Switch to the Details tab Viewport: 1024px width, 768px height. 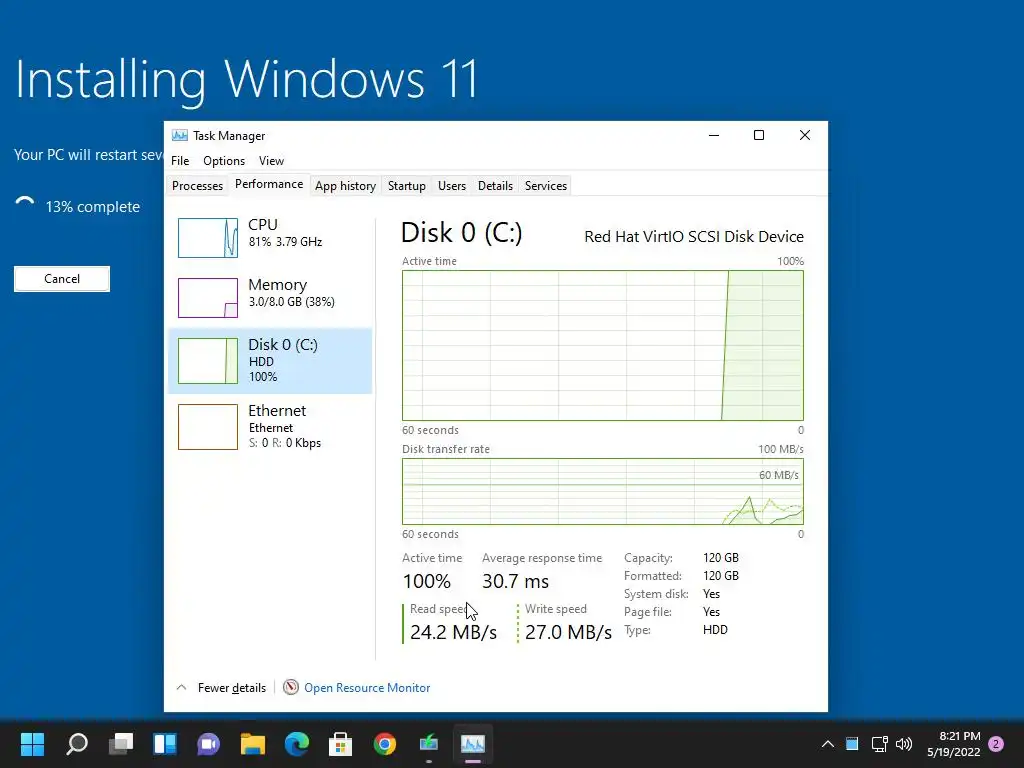tap(495, 185)
